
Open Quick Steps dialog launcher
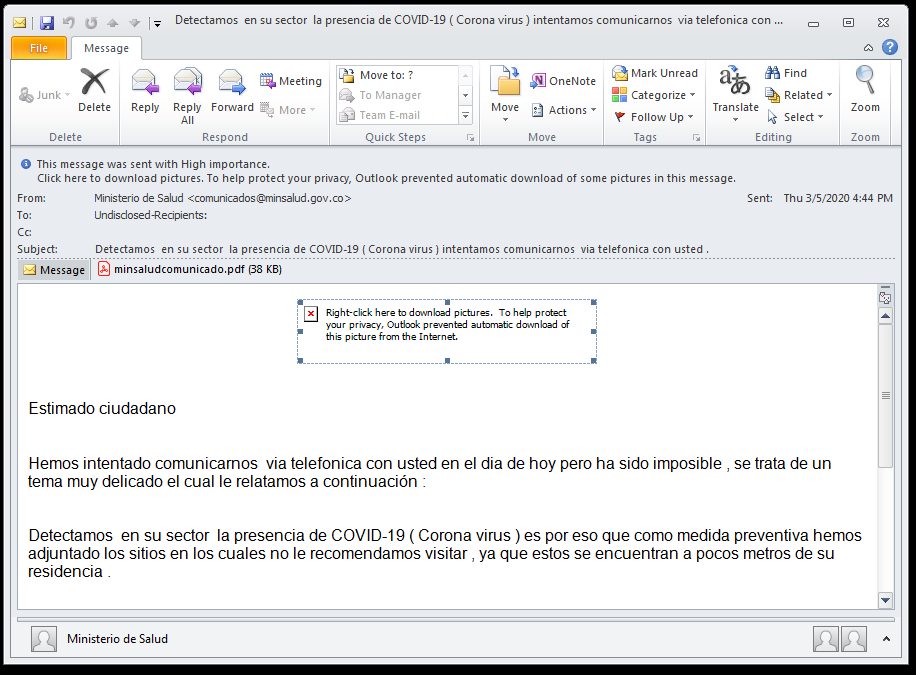470,138
